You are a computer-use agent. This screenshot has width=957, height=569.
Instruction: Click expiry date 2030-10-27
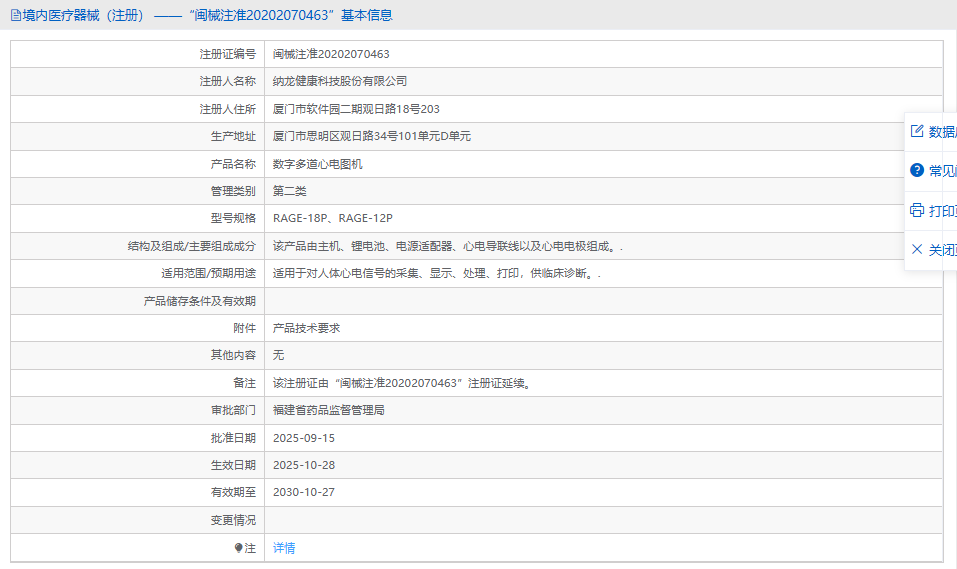point(304,491)
